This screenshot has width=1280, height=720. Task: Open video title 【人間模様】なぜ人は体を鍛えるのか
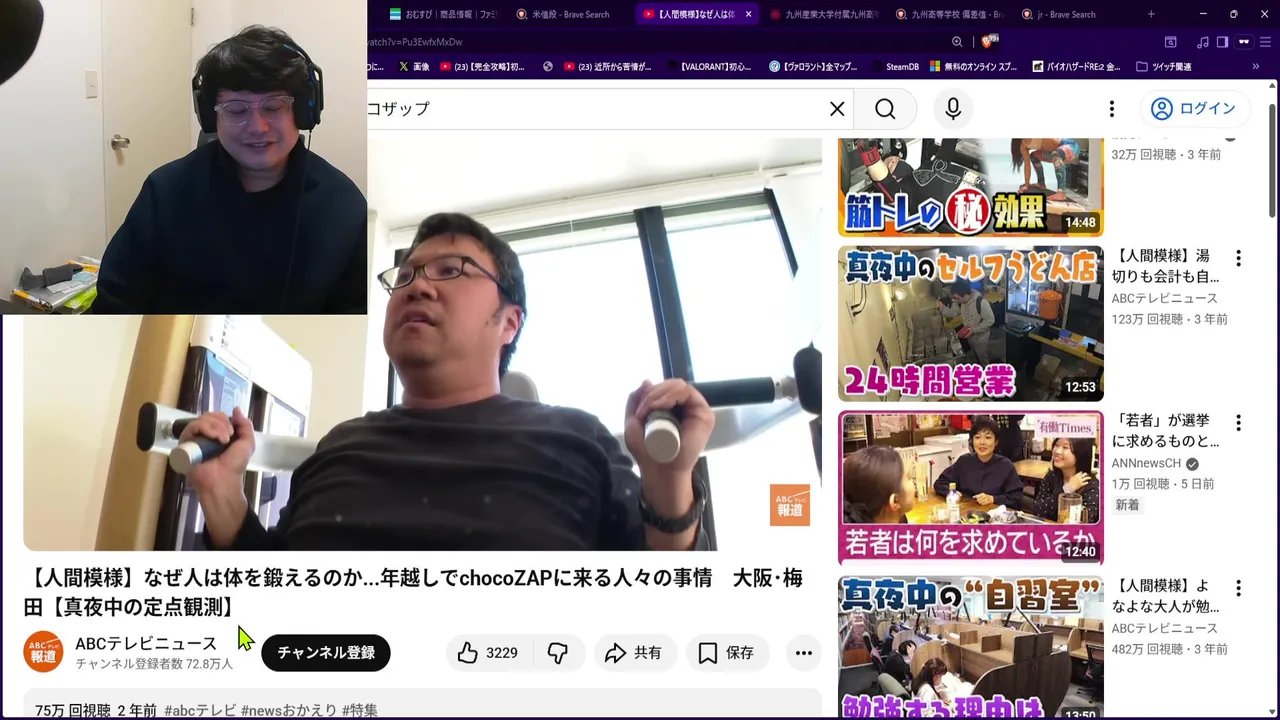pyautogui.click(x=413, y=592)
